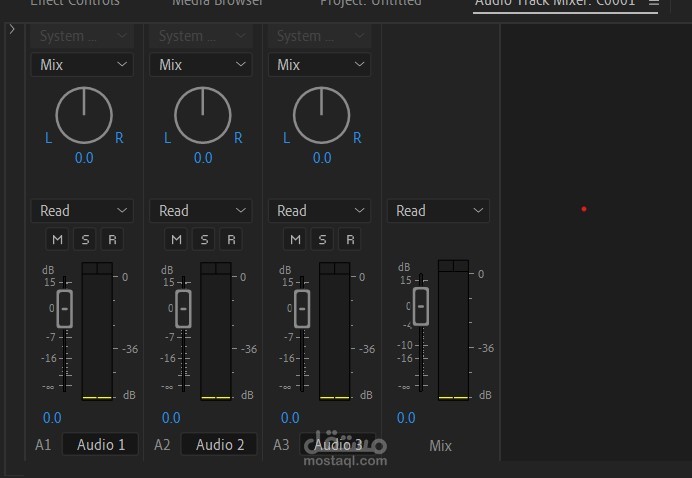Click Audio 2 volume value 0.0

171,418
